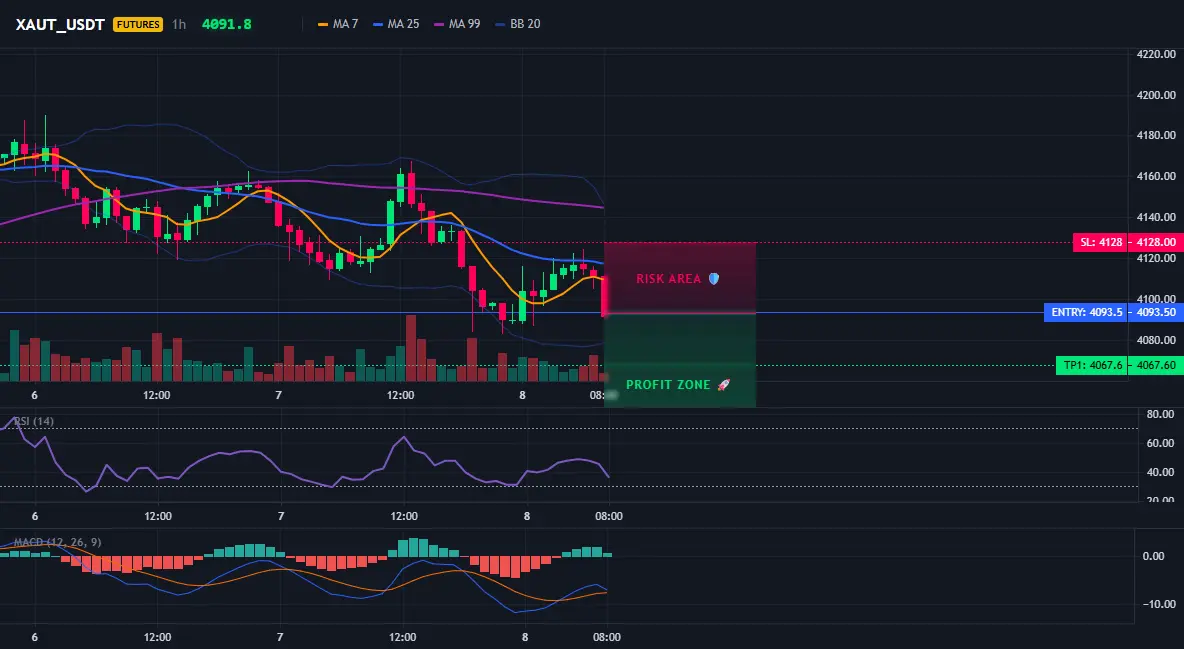Click the green TP1: 4067.6 label
Screen dimensions: 1184x649
(1092, 366)
